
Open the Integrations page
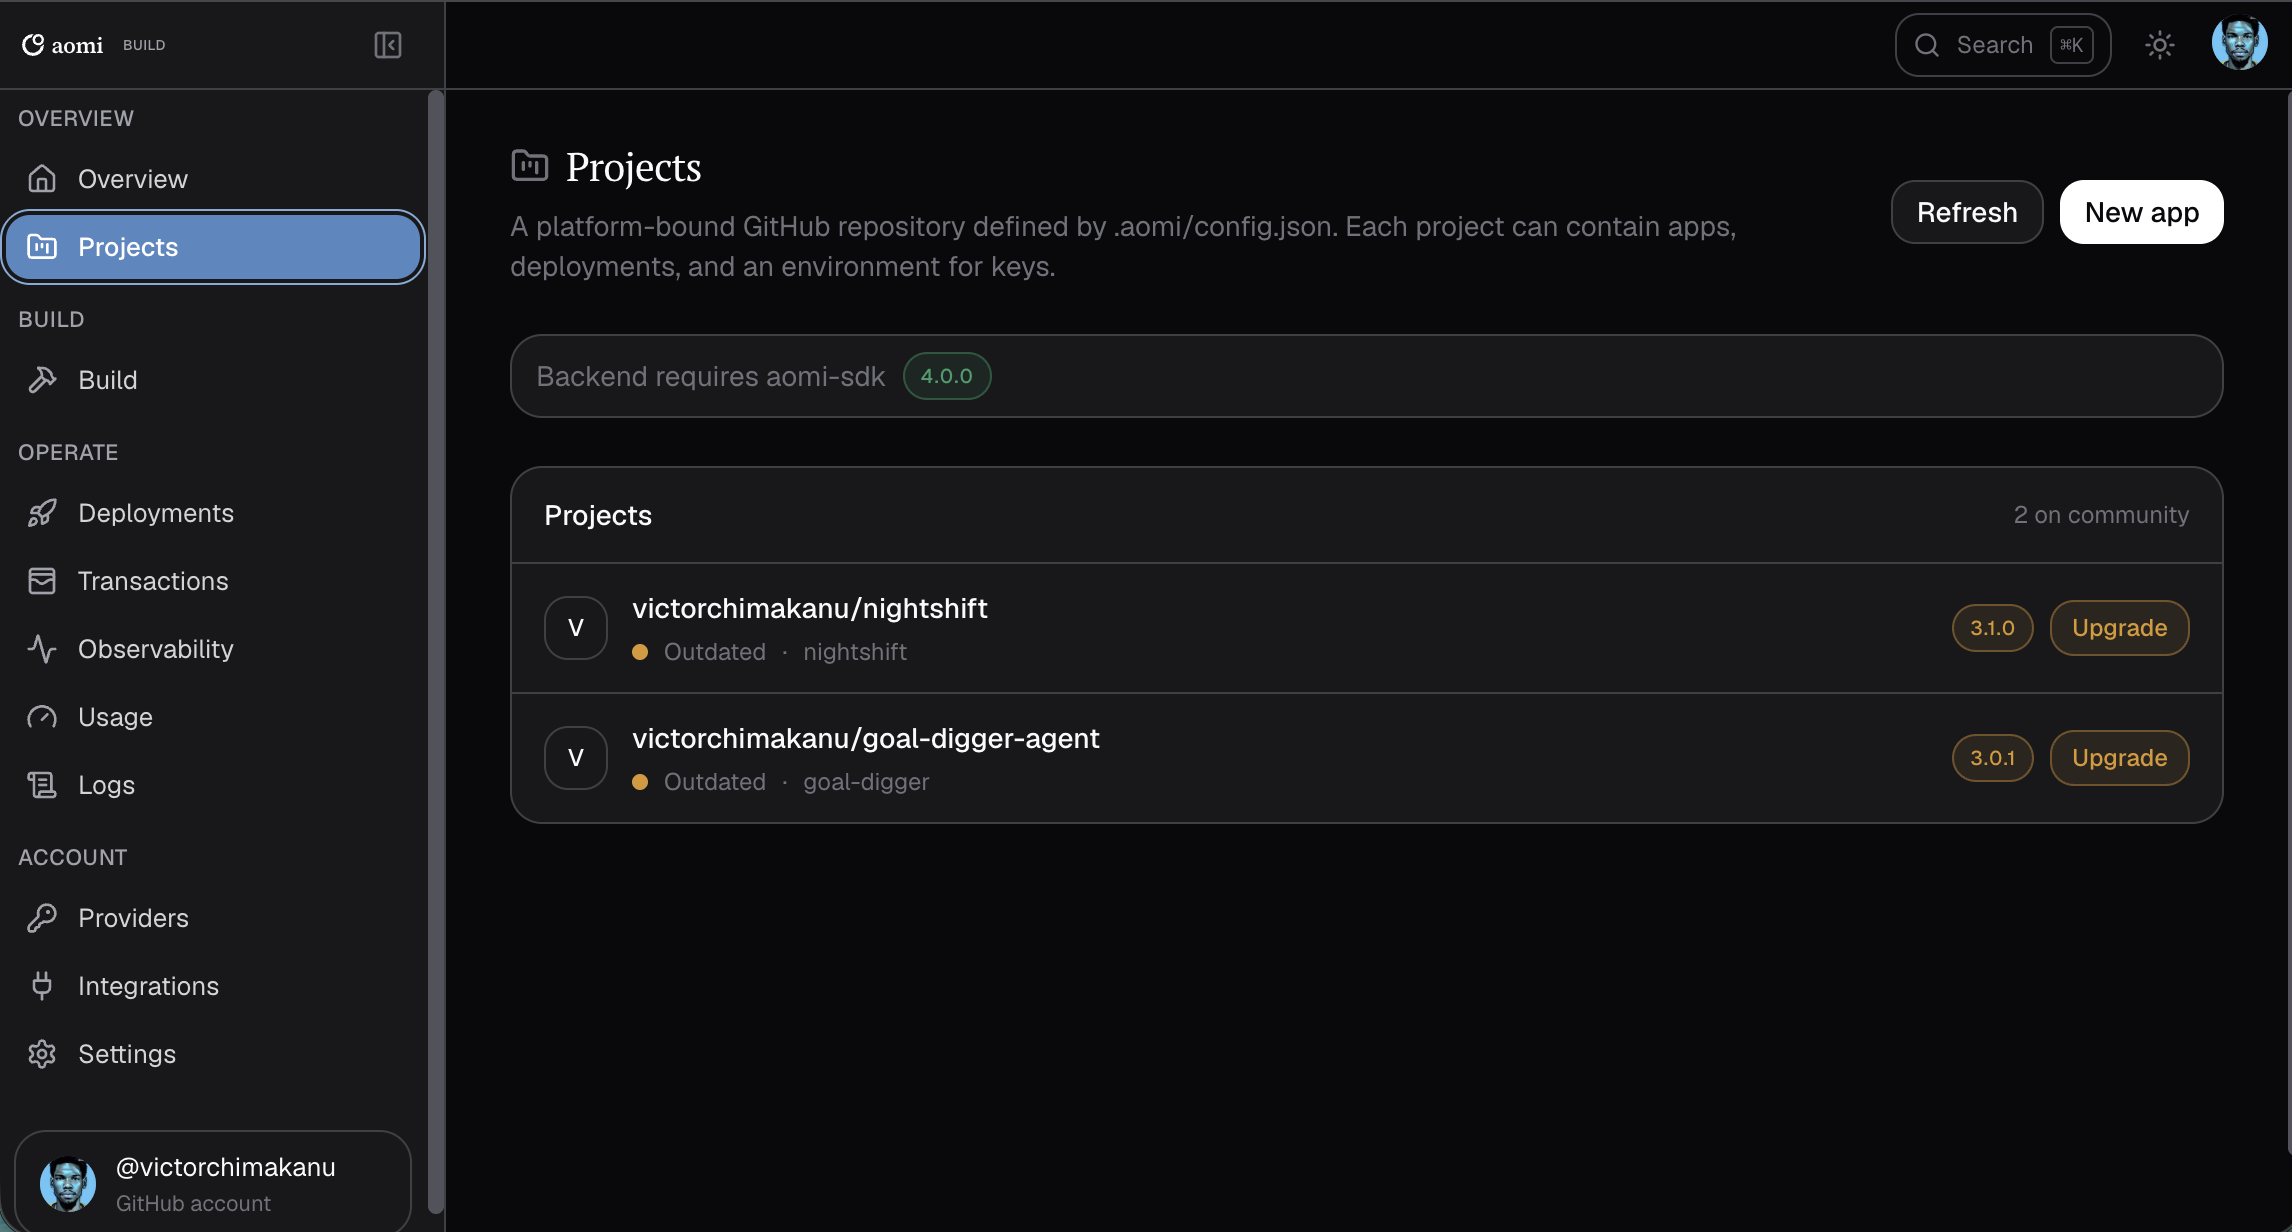[x=214, y=986]
